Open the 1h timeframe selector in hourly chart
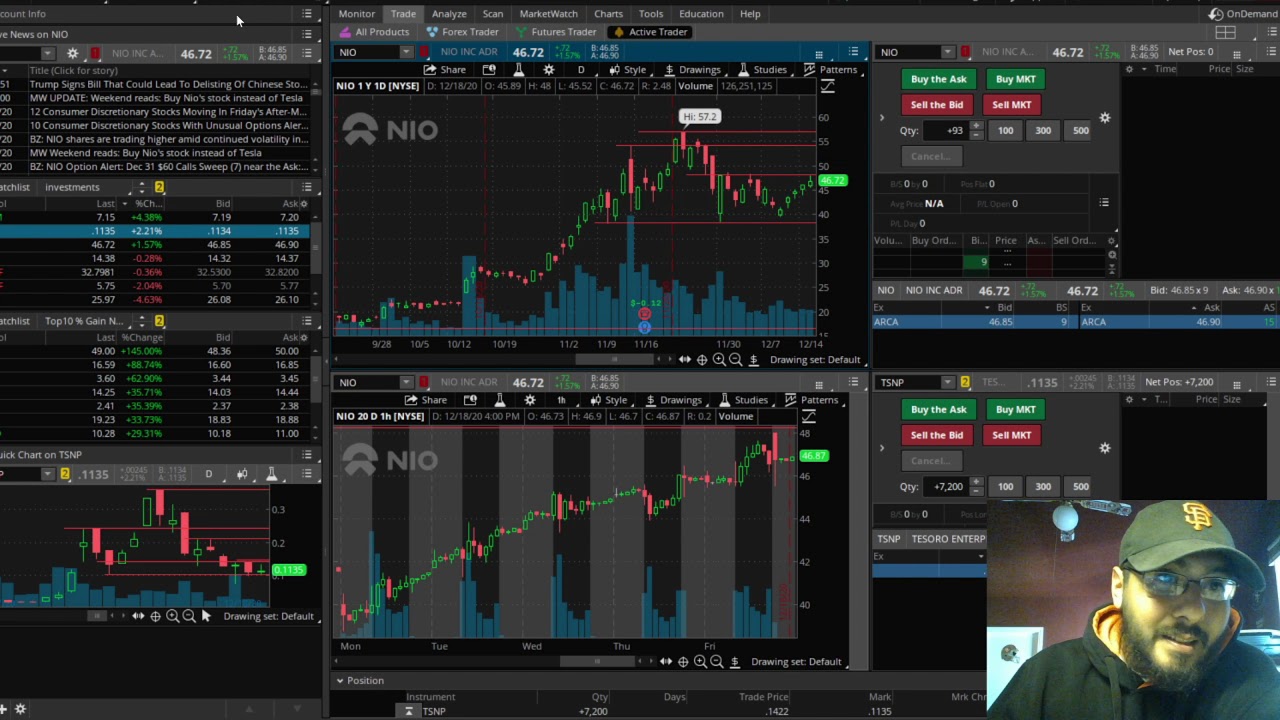This screenshot has height=720, width=1280. click(561, 400)
